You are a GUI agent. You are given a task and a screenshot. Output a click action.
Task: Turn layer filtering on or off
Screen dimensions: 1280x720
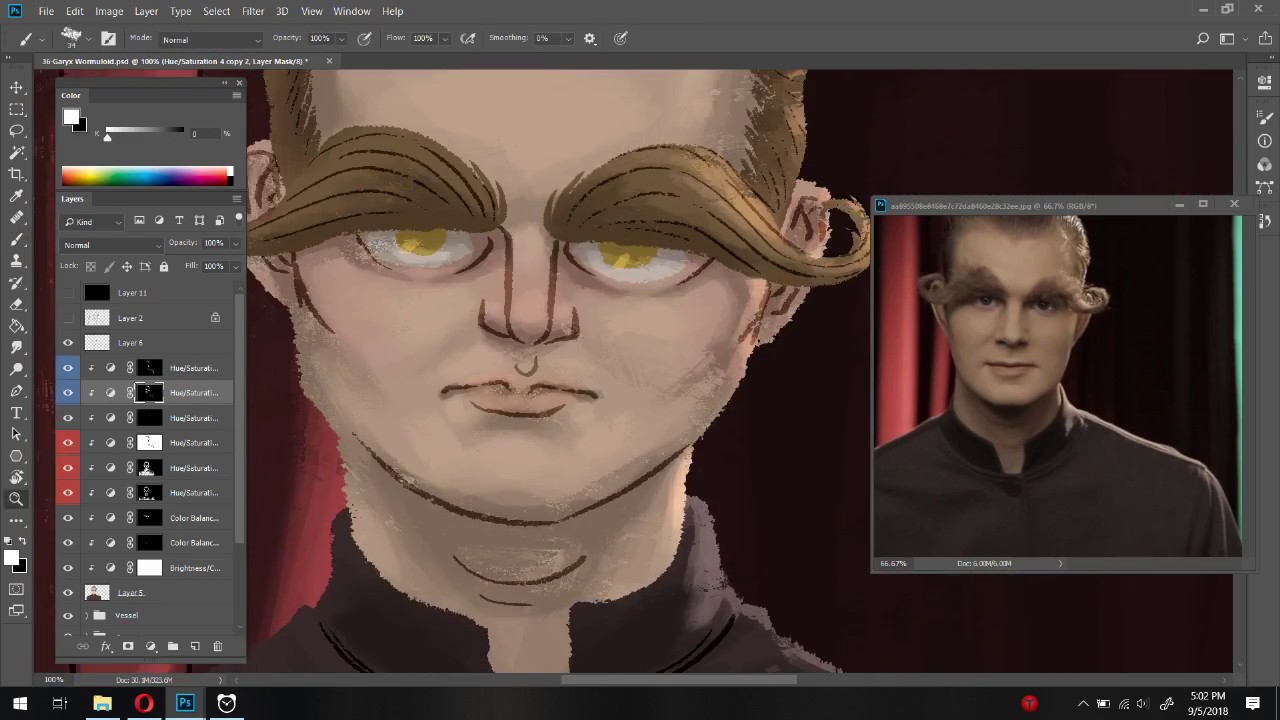[238, 219]
